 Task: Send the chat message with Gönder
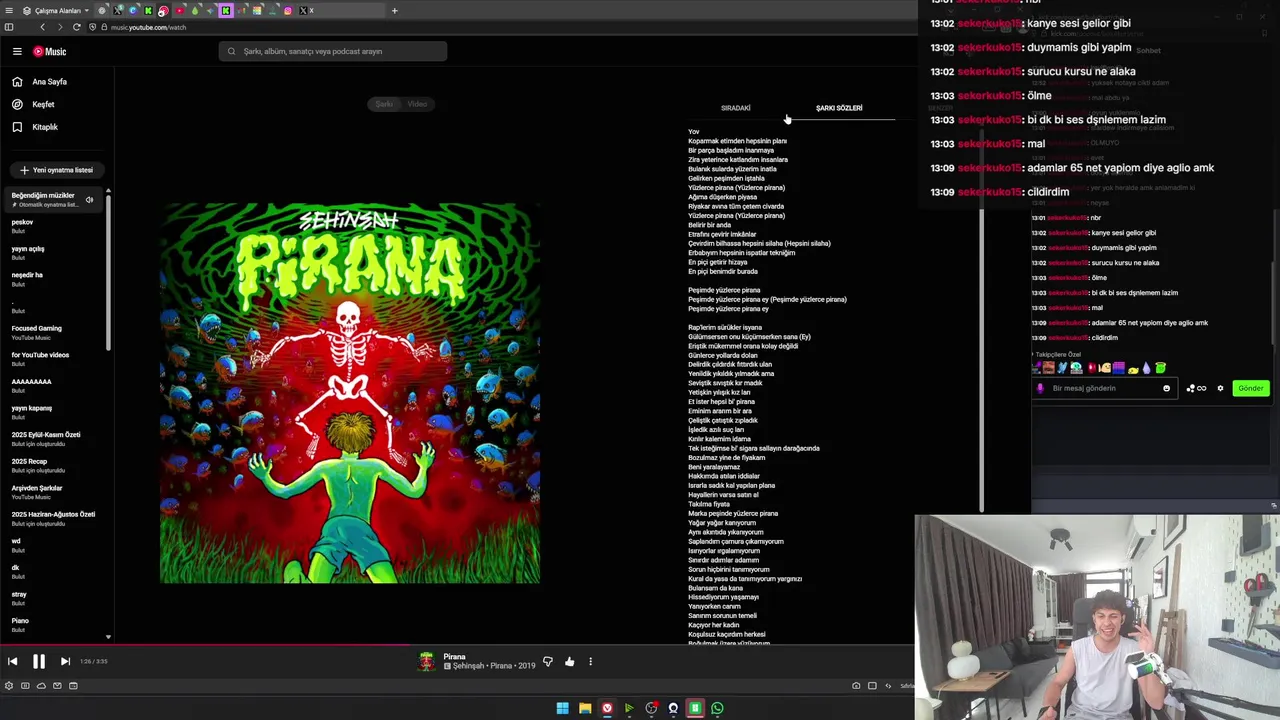click(1251, 388)
